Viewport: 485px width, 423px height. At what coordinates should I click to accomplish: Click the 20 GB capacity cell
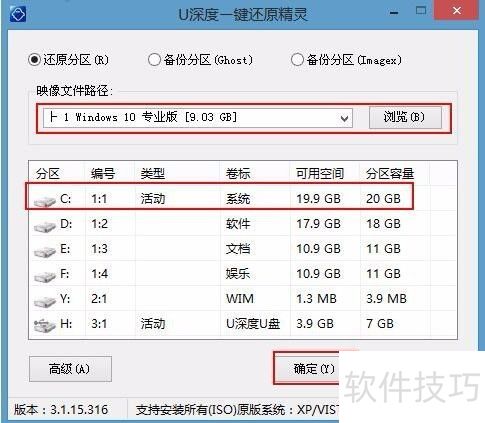tap(383, 199)
